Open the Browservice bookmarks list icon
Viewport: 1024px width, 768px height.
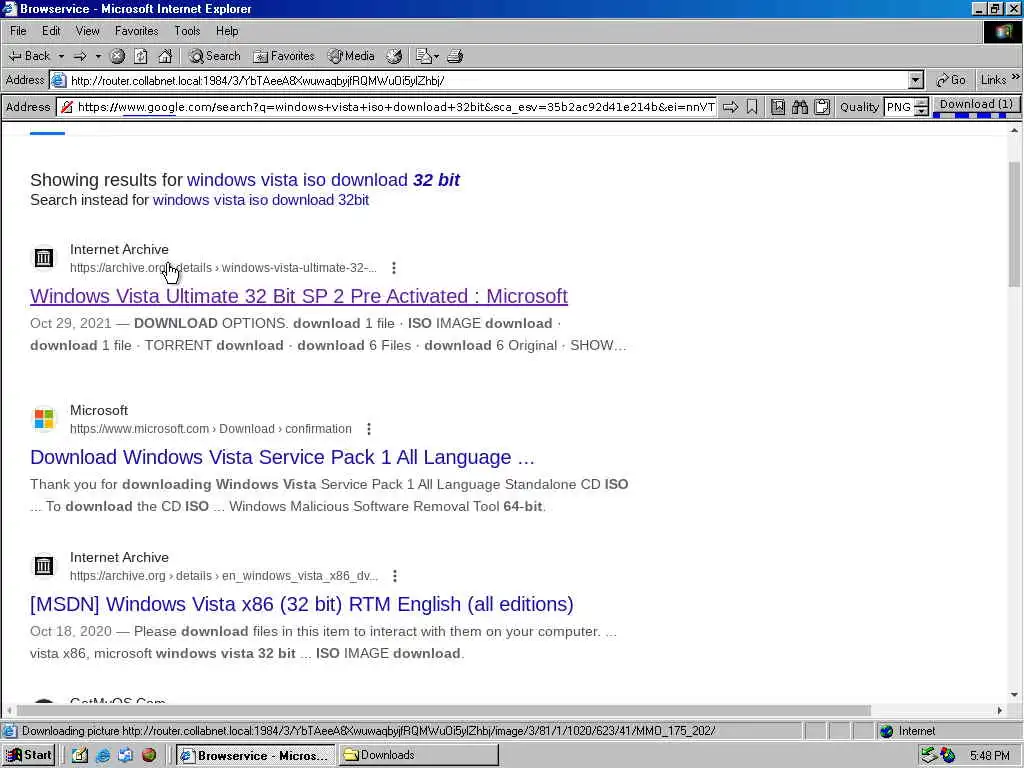pyautogui.click(x=778, y=106)
